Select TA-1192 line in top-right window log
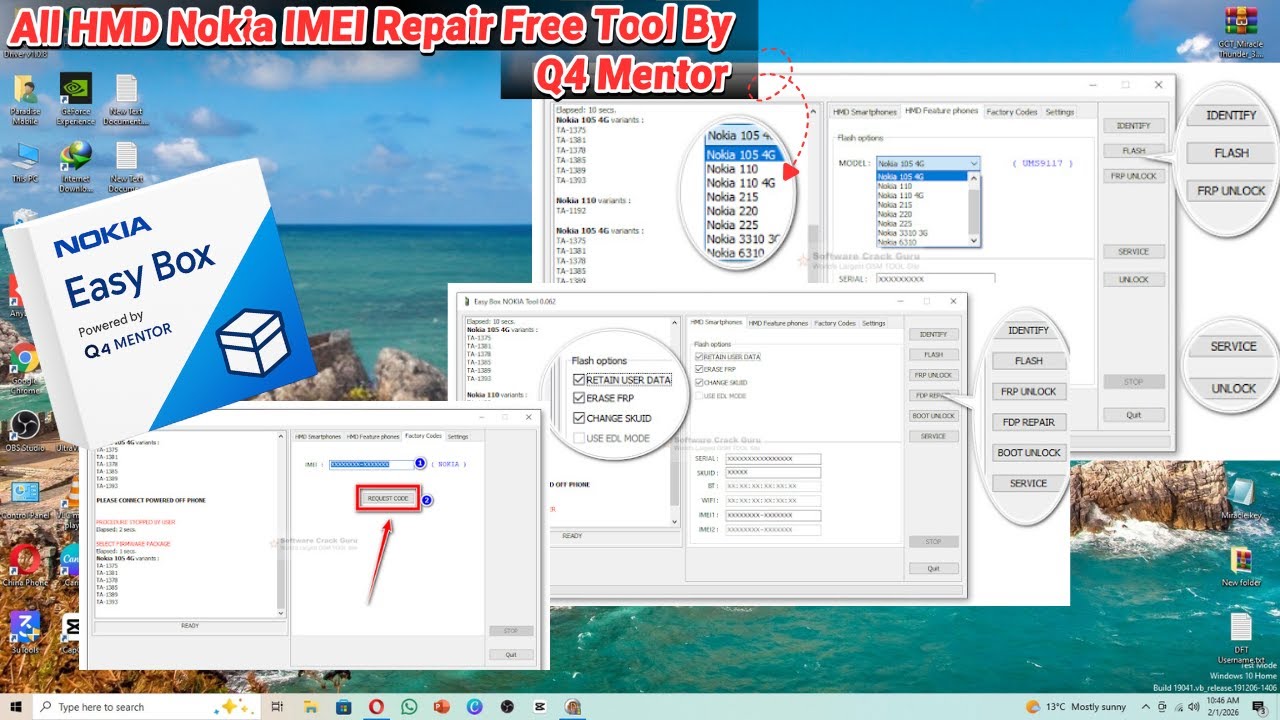This screenshot has height=720, width=1280. click(x=571, y=211)
